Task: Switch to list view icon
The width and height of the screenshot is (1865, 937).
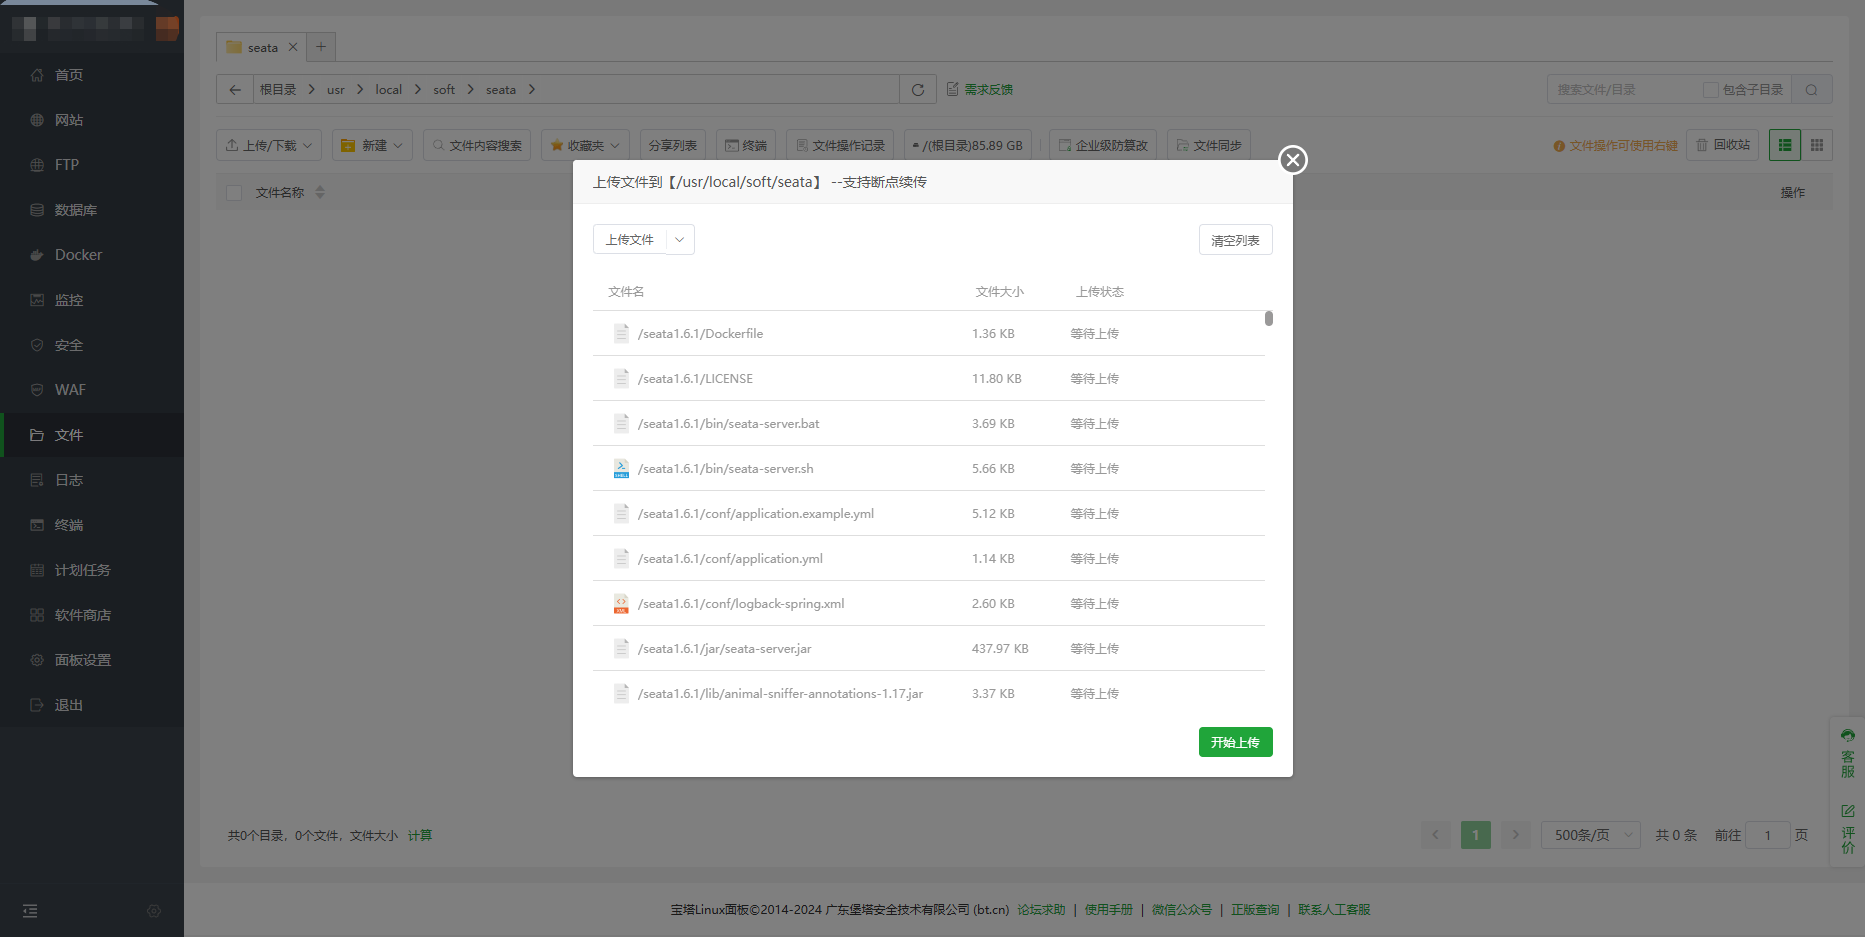Action: pos(1785,145)
